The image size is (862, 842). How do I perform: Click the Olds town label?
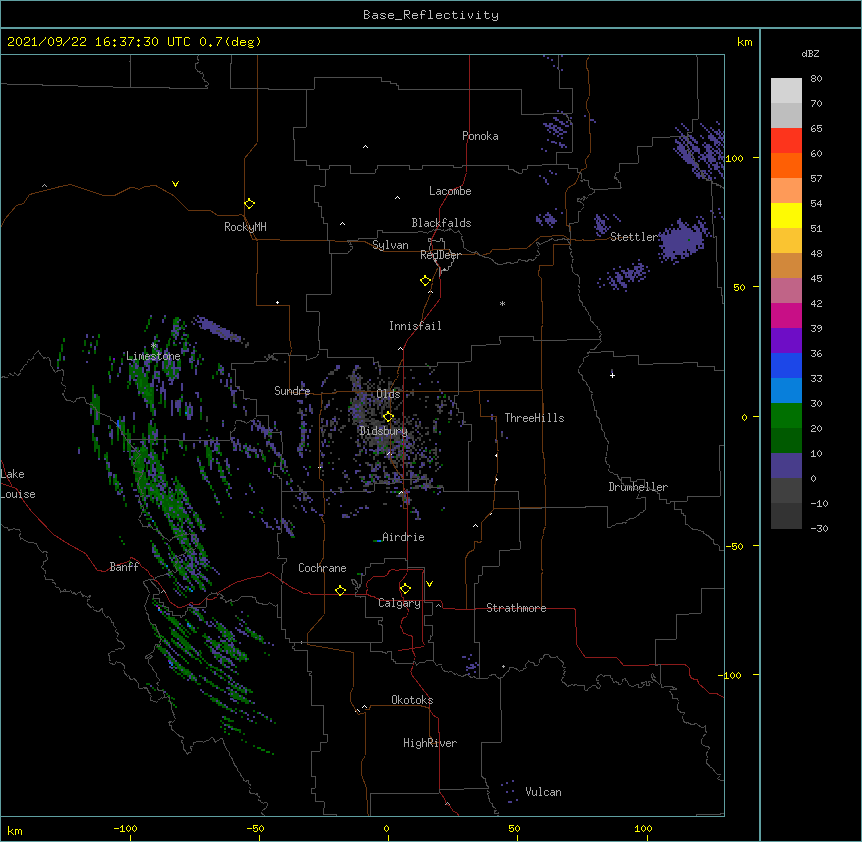point(388,394)
